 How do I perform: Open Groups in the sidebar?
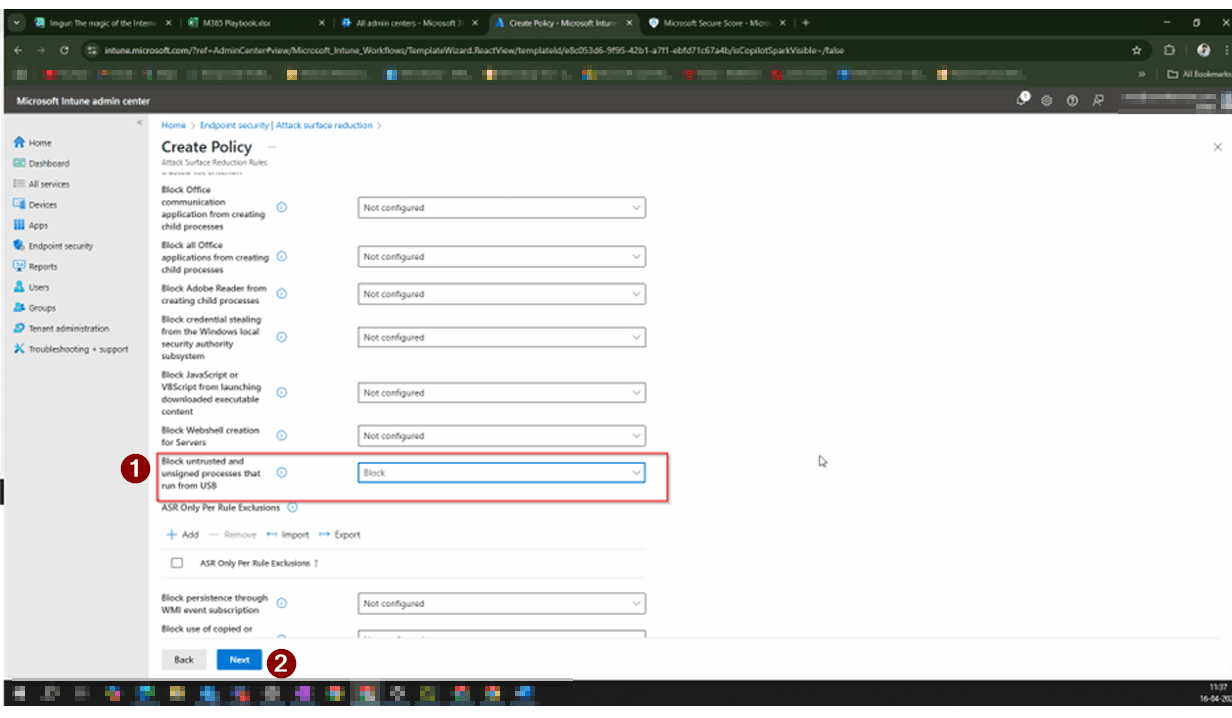pos(34,308)
